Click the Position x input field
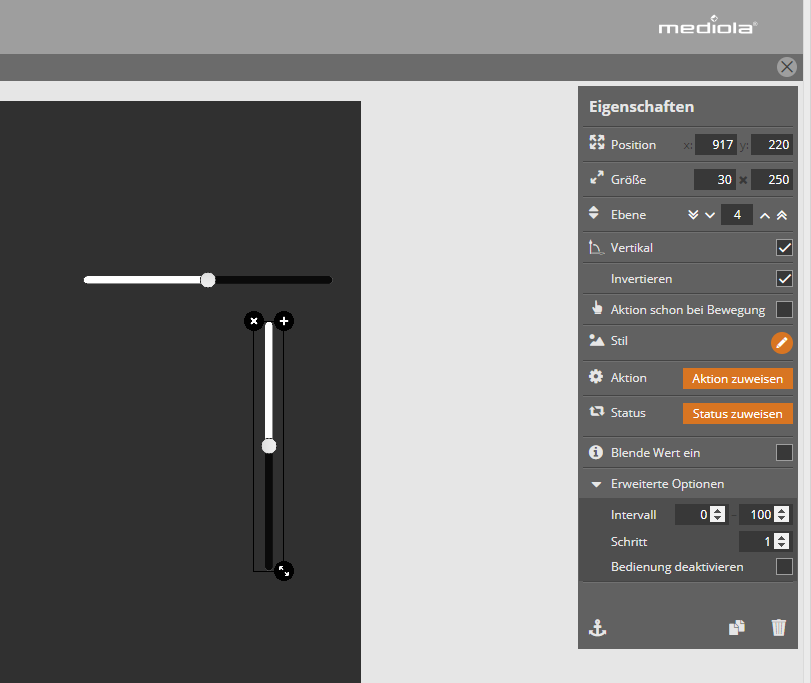This screenshot has height=683, width=811. [716, 145]
